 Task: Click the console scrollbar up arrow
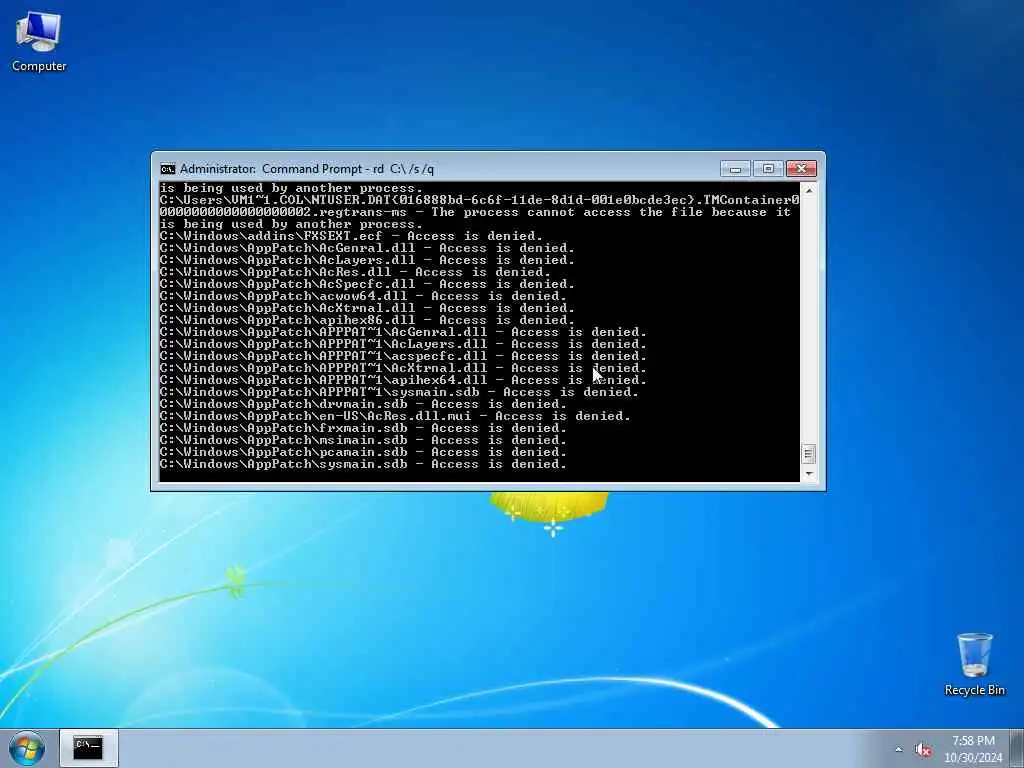point(808,190)
